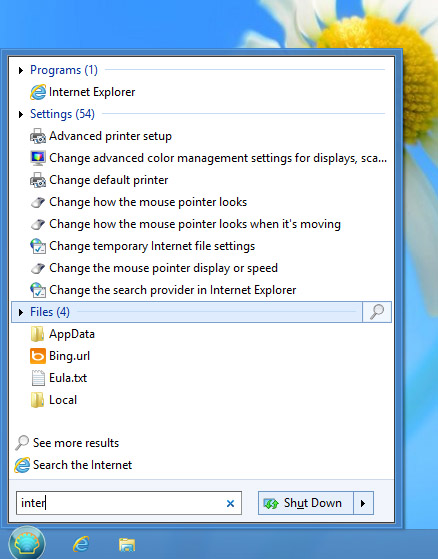Select 'mouse pointer looks when it's moving' result

tap(195, 224)
